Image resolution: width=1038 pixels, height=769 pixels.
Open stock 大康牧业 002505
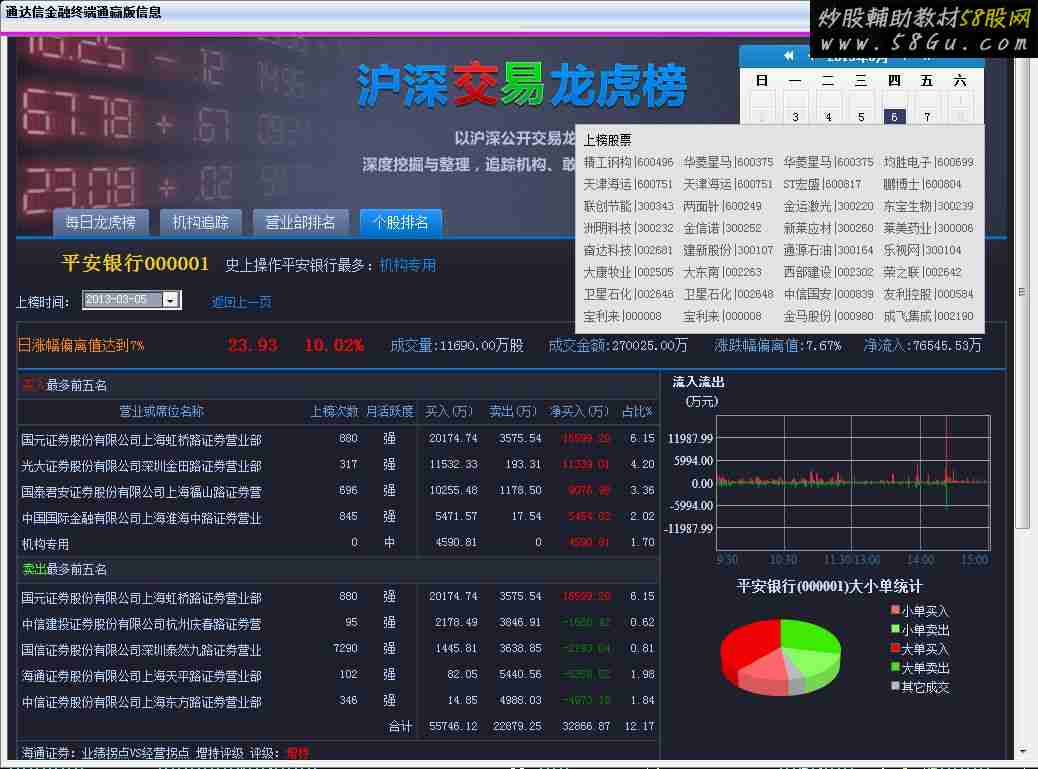628,272
